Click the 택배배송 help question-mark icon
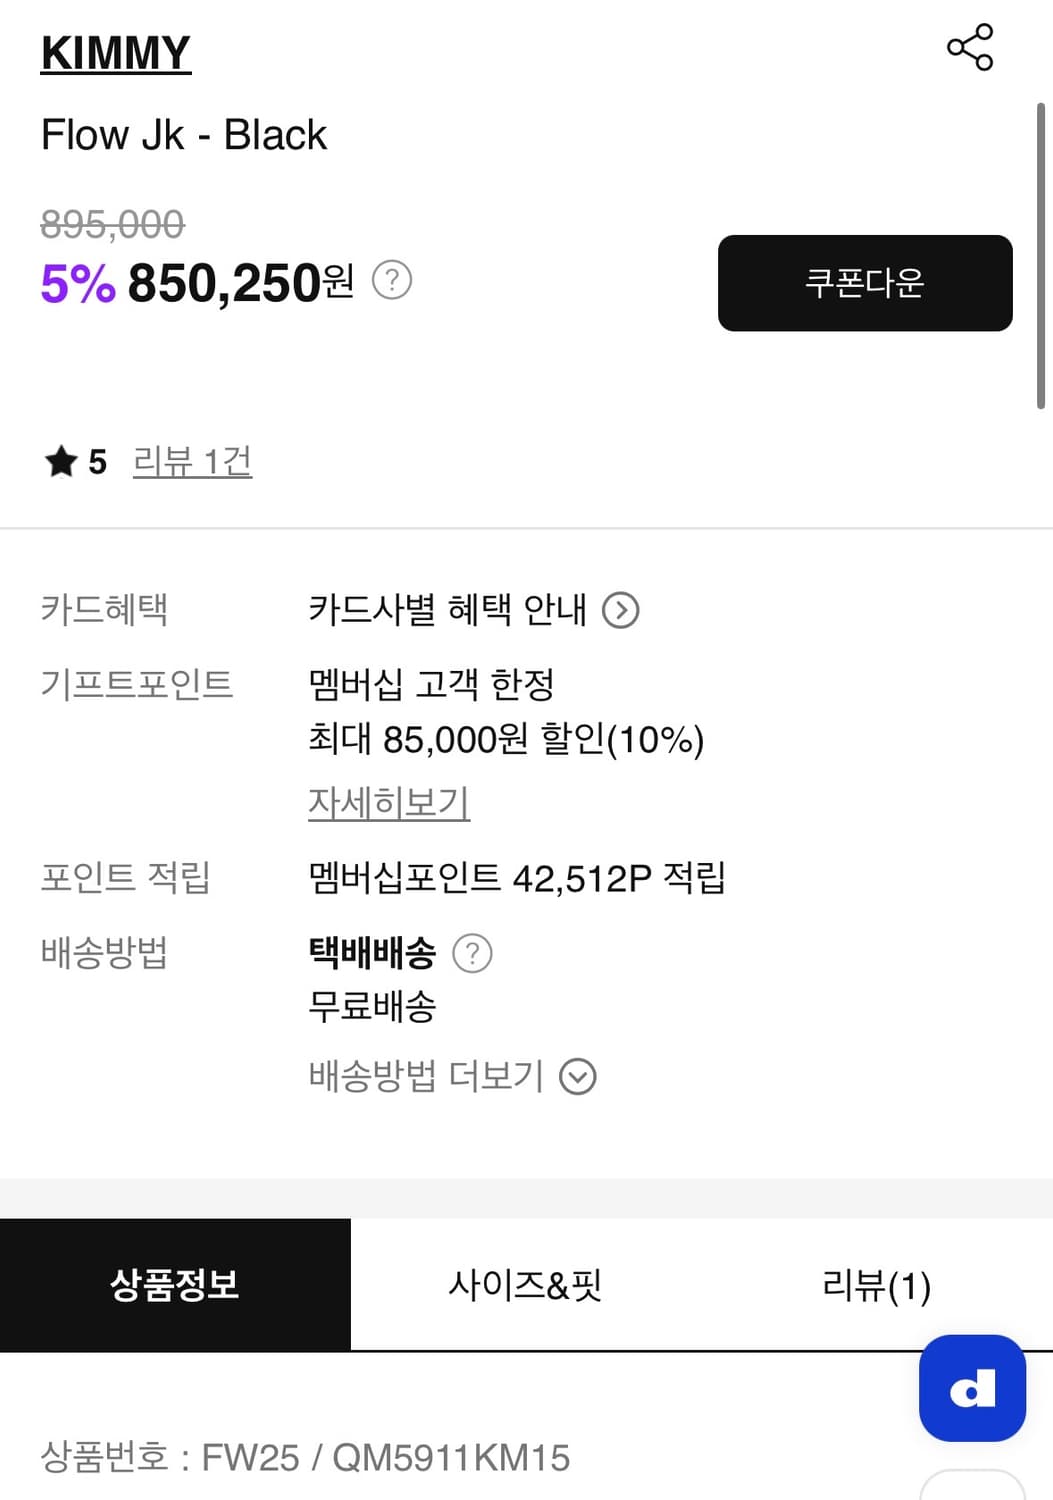The image size is (1053, 1500). pyautogui.click(x=472, y=953)
